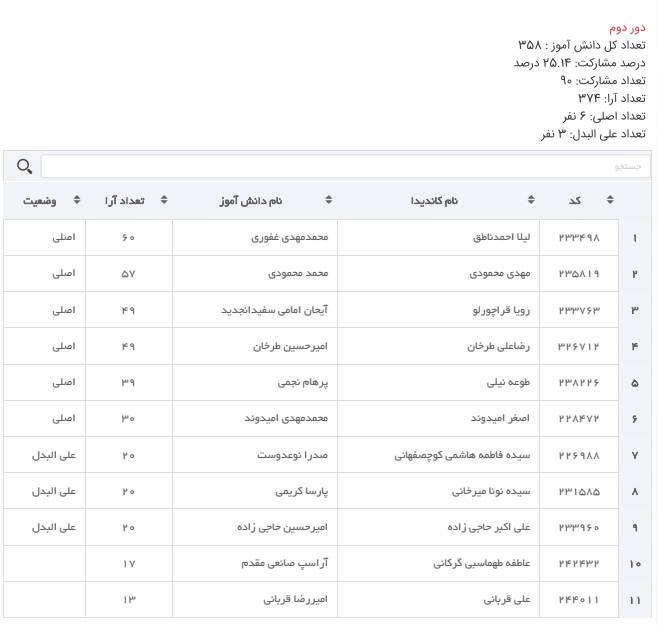The height and width of the screenshot is (625, 658).
Task: Select candidate code ۲۳۳۴۹۸ in first row
Action: 579,238
